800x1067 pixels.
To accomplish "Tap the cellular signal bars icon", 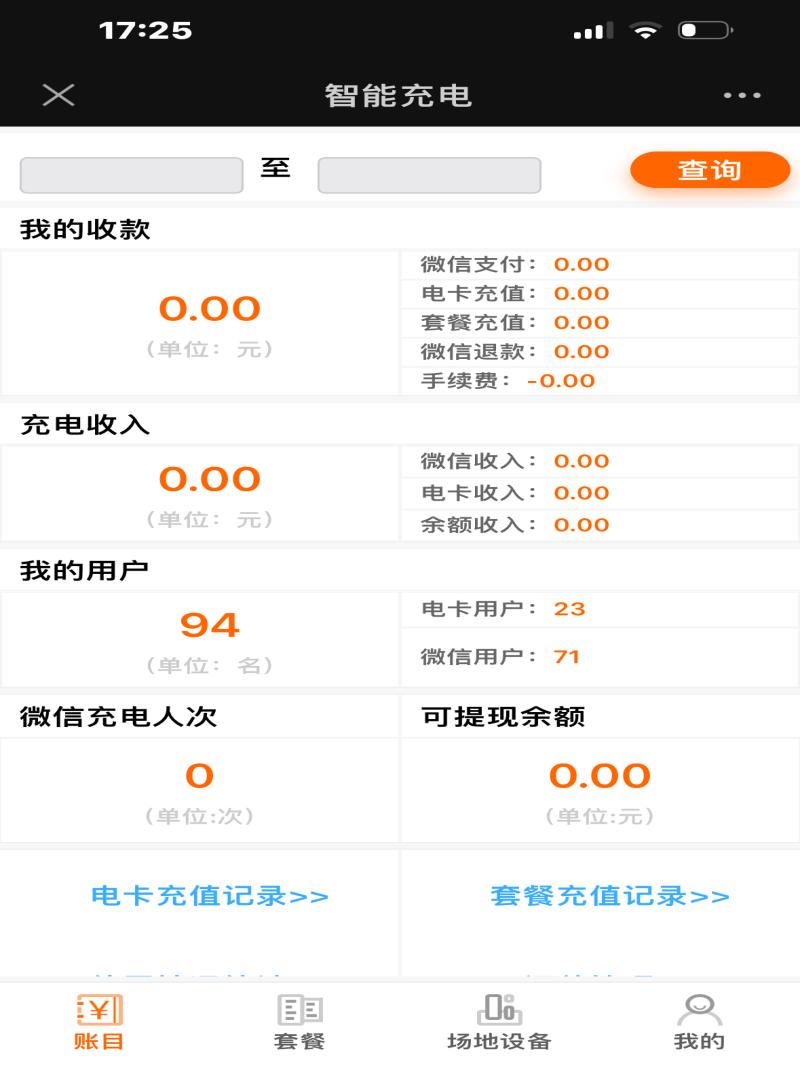I will [x=594, y=31].
